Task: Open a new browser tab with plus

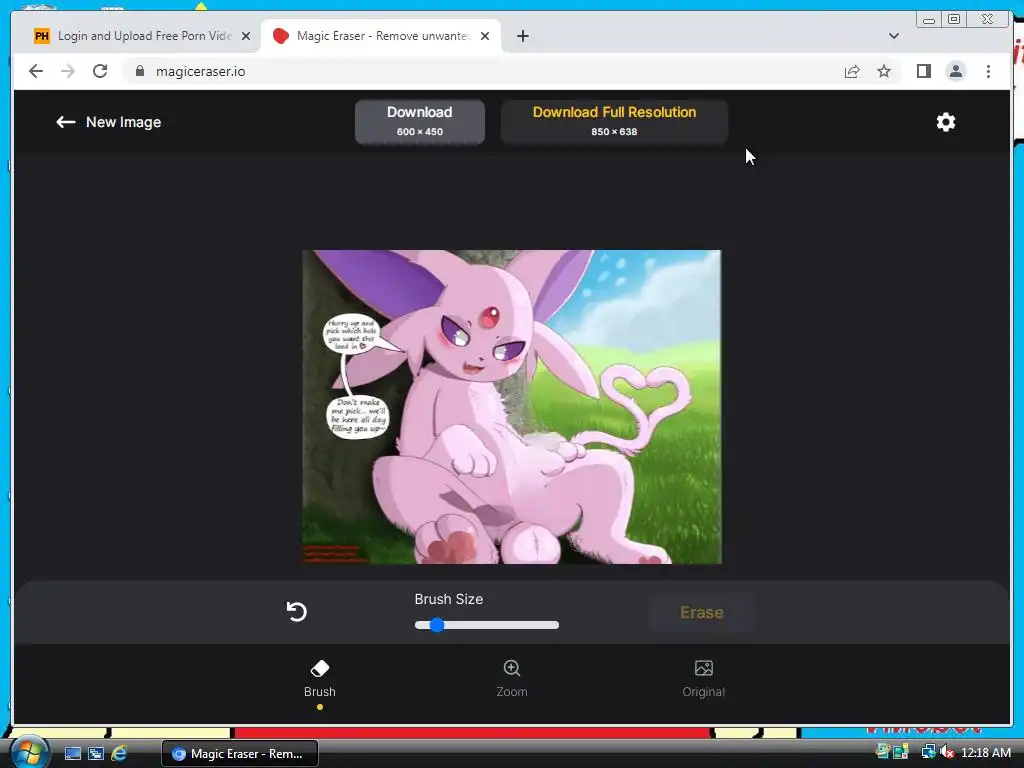Action: tap(522, 36)
